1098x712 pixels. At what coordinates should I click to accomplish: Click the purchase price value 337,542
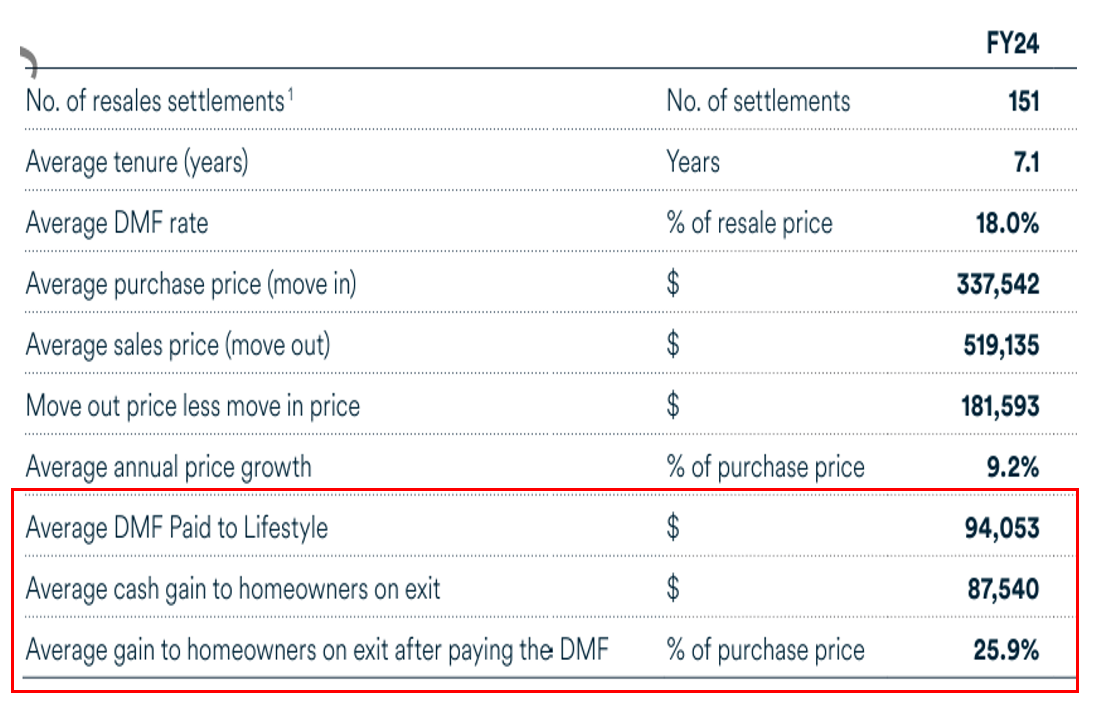[998, 284]
